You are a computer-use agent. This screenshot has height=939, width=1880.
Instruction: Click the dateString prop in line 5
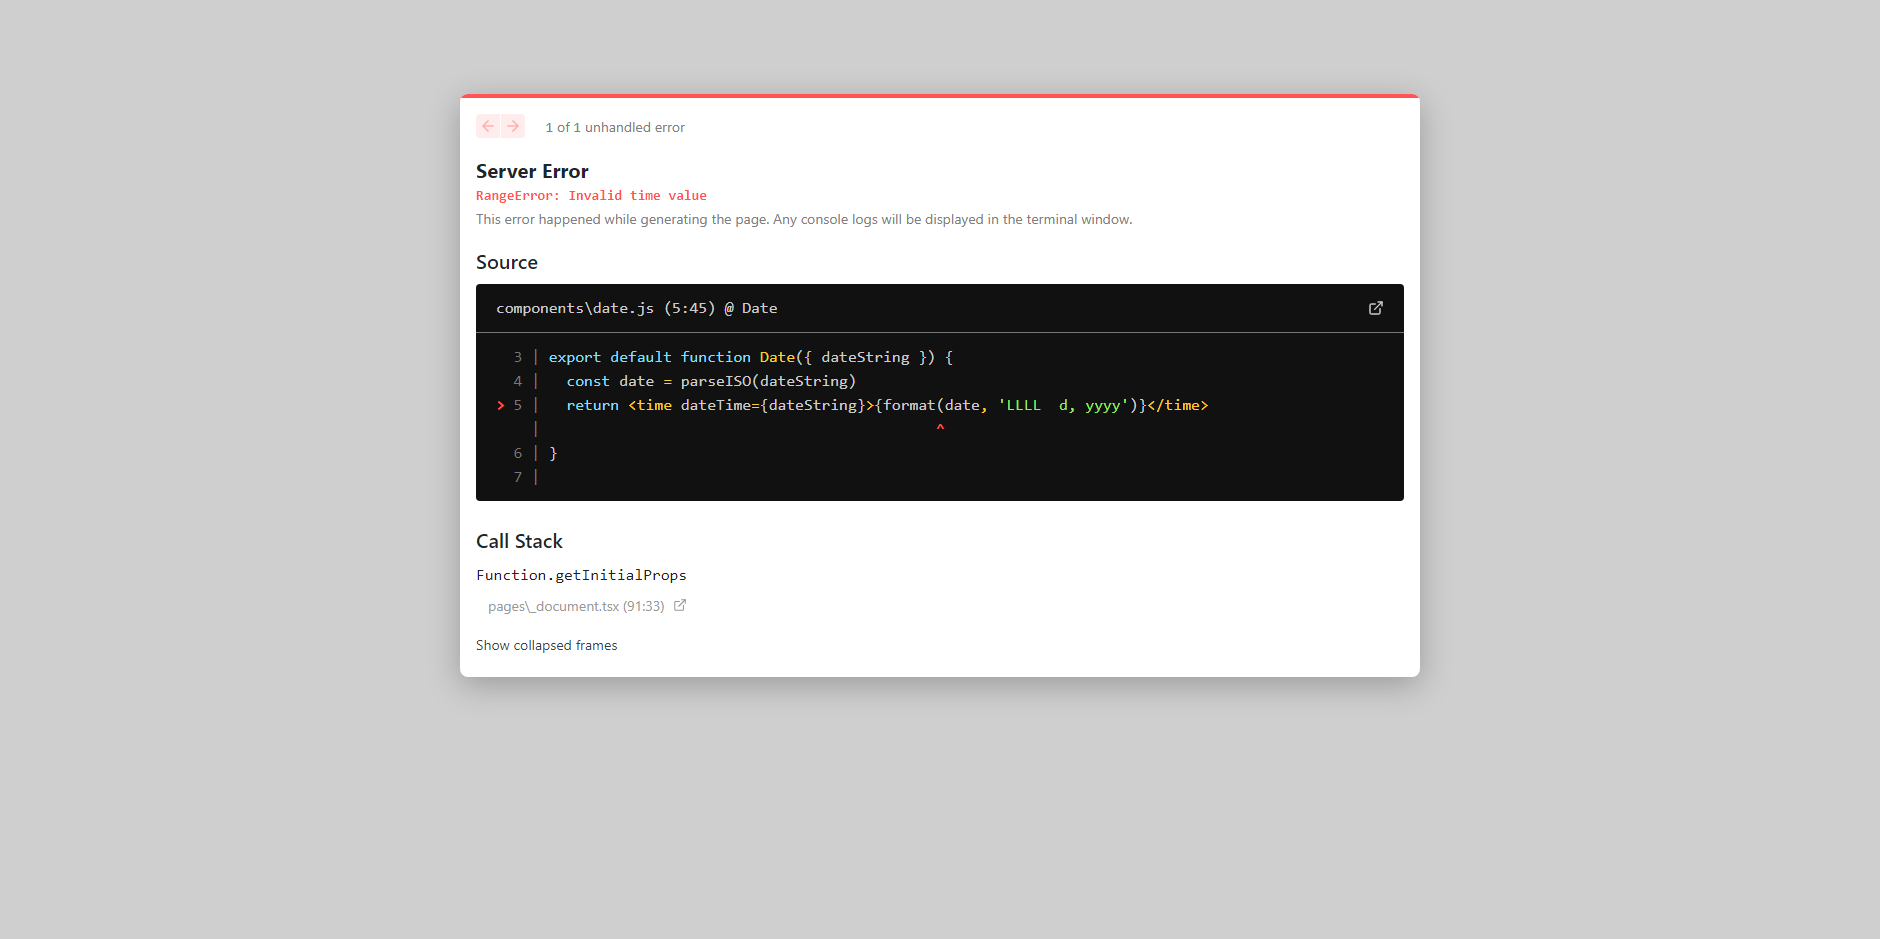coord(812,405)
